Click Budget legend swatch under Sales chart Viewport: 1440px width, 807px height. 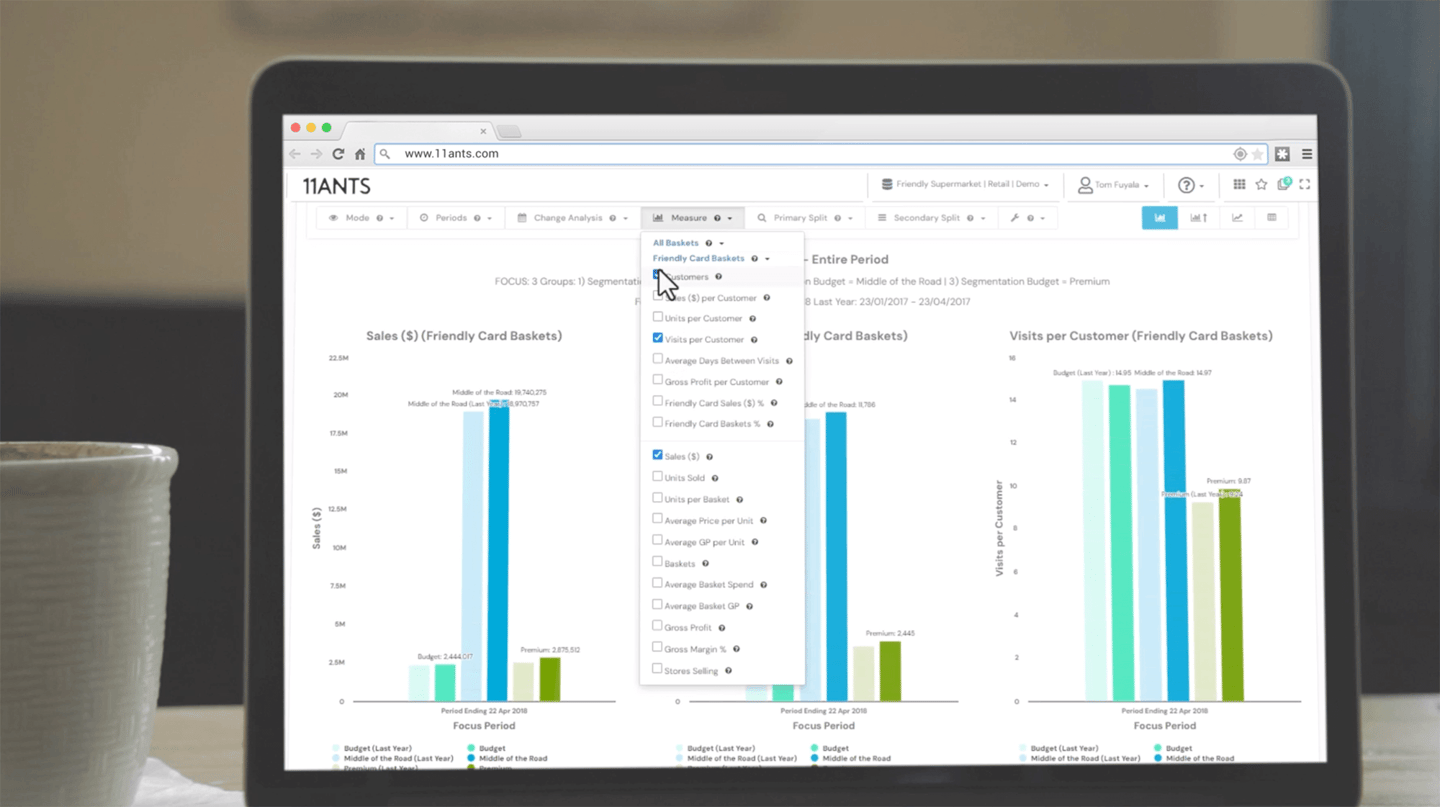coord(471,748)
